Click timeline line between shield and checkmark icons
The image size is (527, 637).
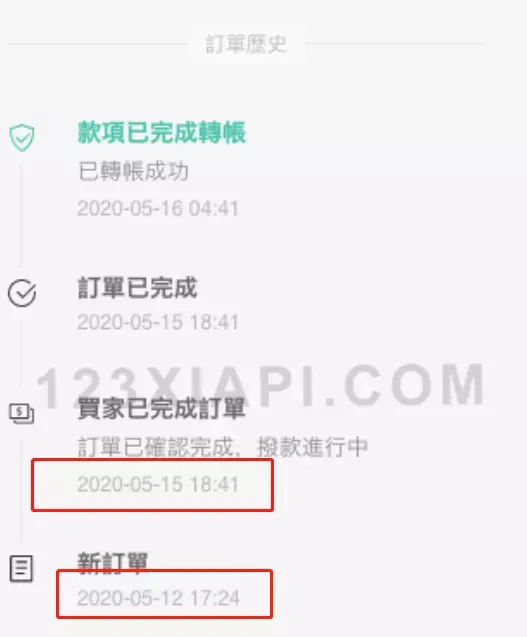[21, 215]
